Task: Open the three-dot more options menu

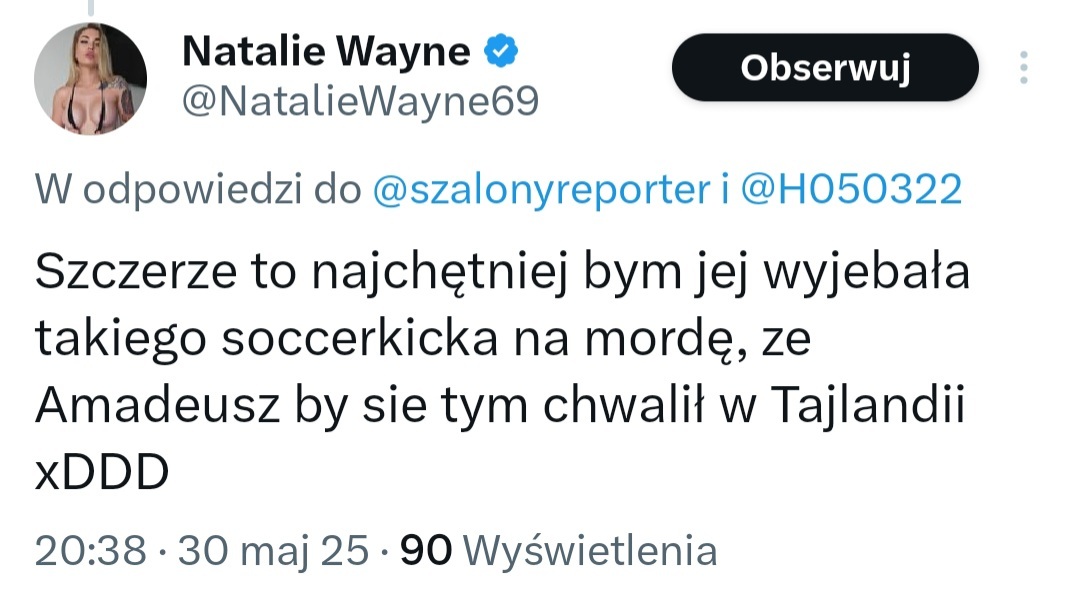Action: pyautogui.click(x=1023, y=67)
